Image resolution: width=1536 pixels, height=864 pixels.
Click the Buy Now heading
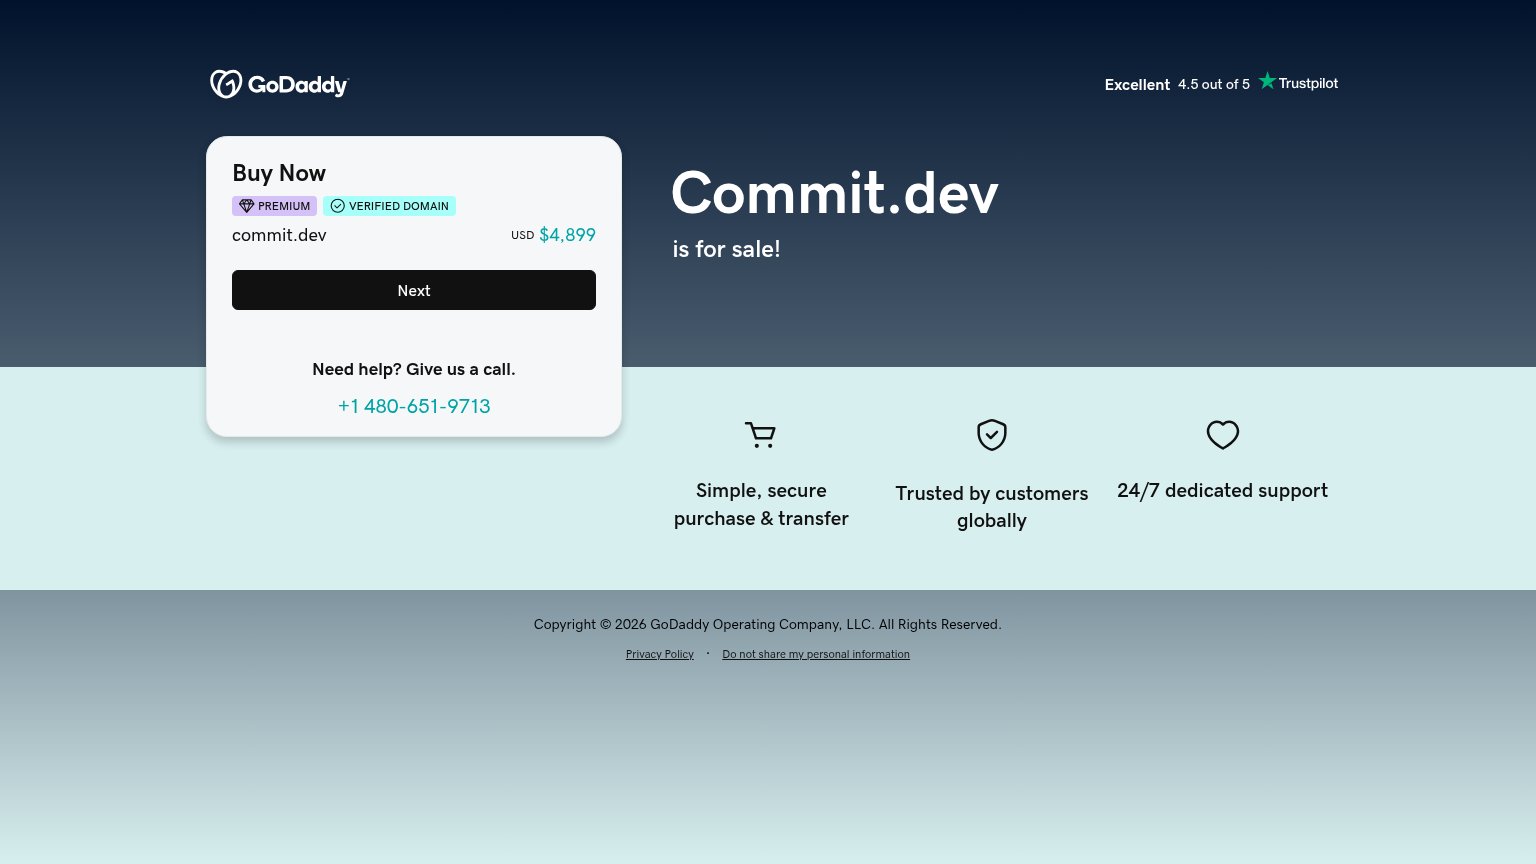[279, 173]
